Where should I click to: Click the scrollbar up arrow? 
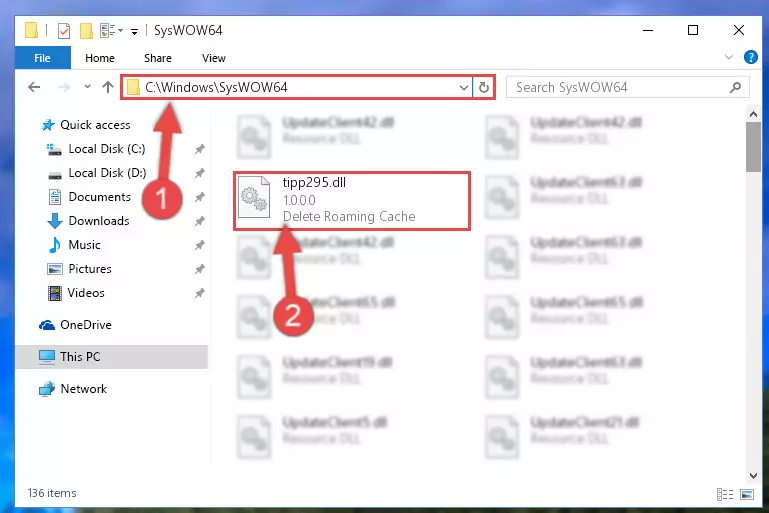753,114
